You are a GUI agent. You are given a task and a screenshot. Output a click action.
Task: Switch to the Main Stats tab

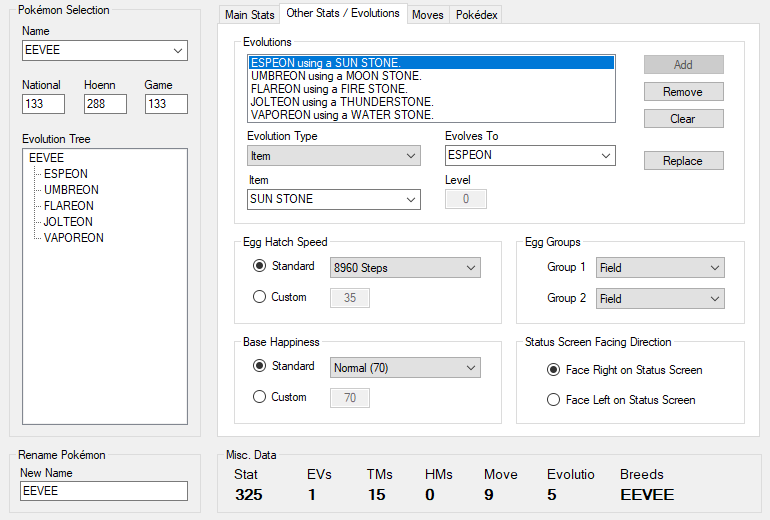pos(249,15)
